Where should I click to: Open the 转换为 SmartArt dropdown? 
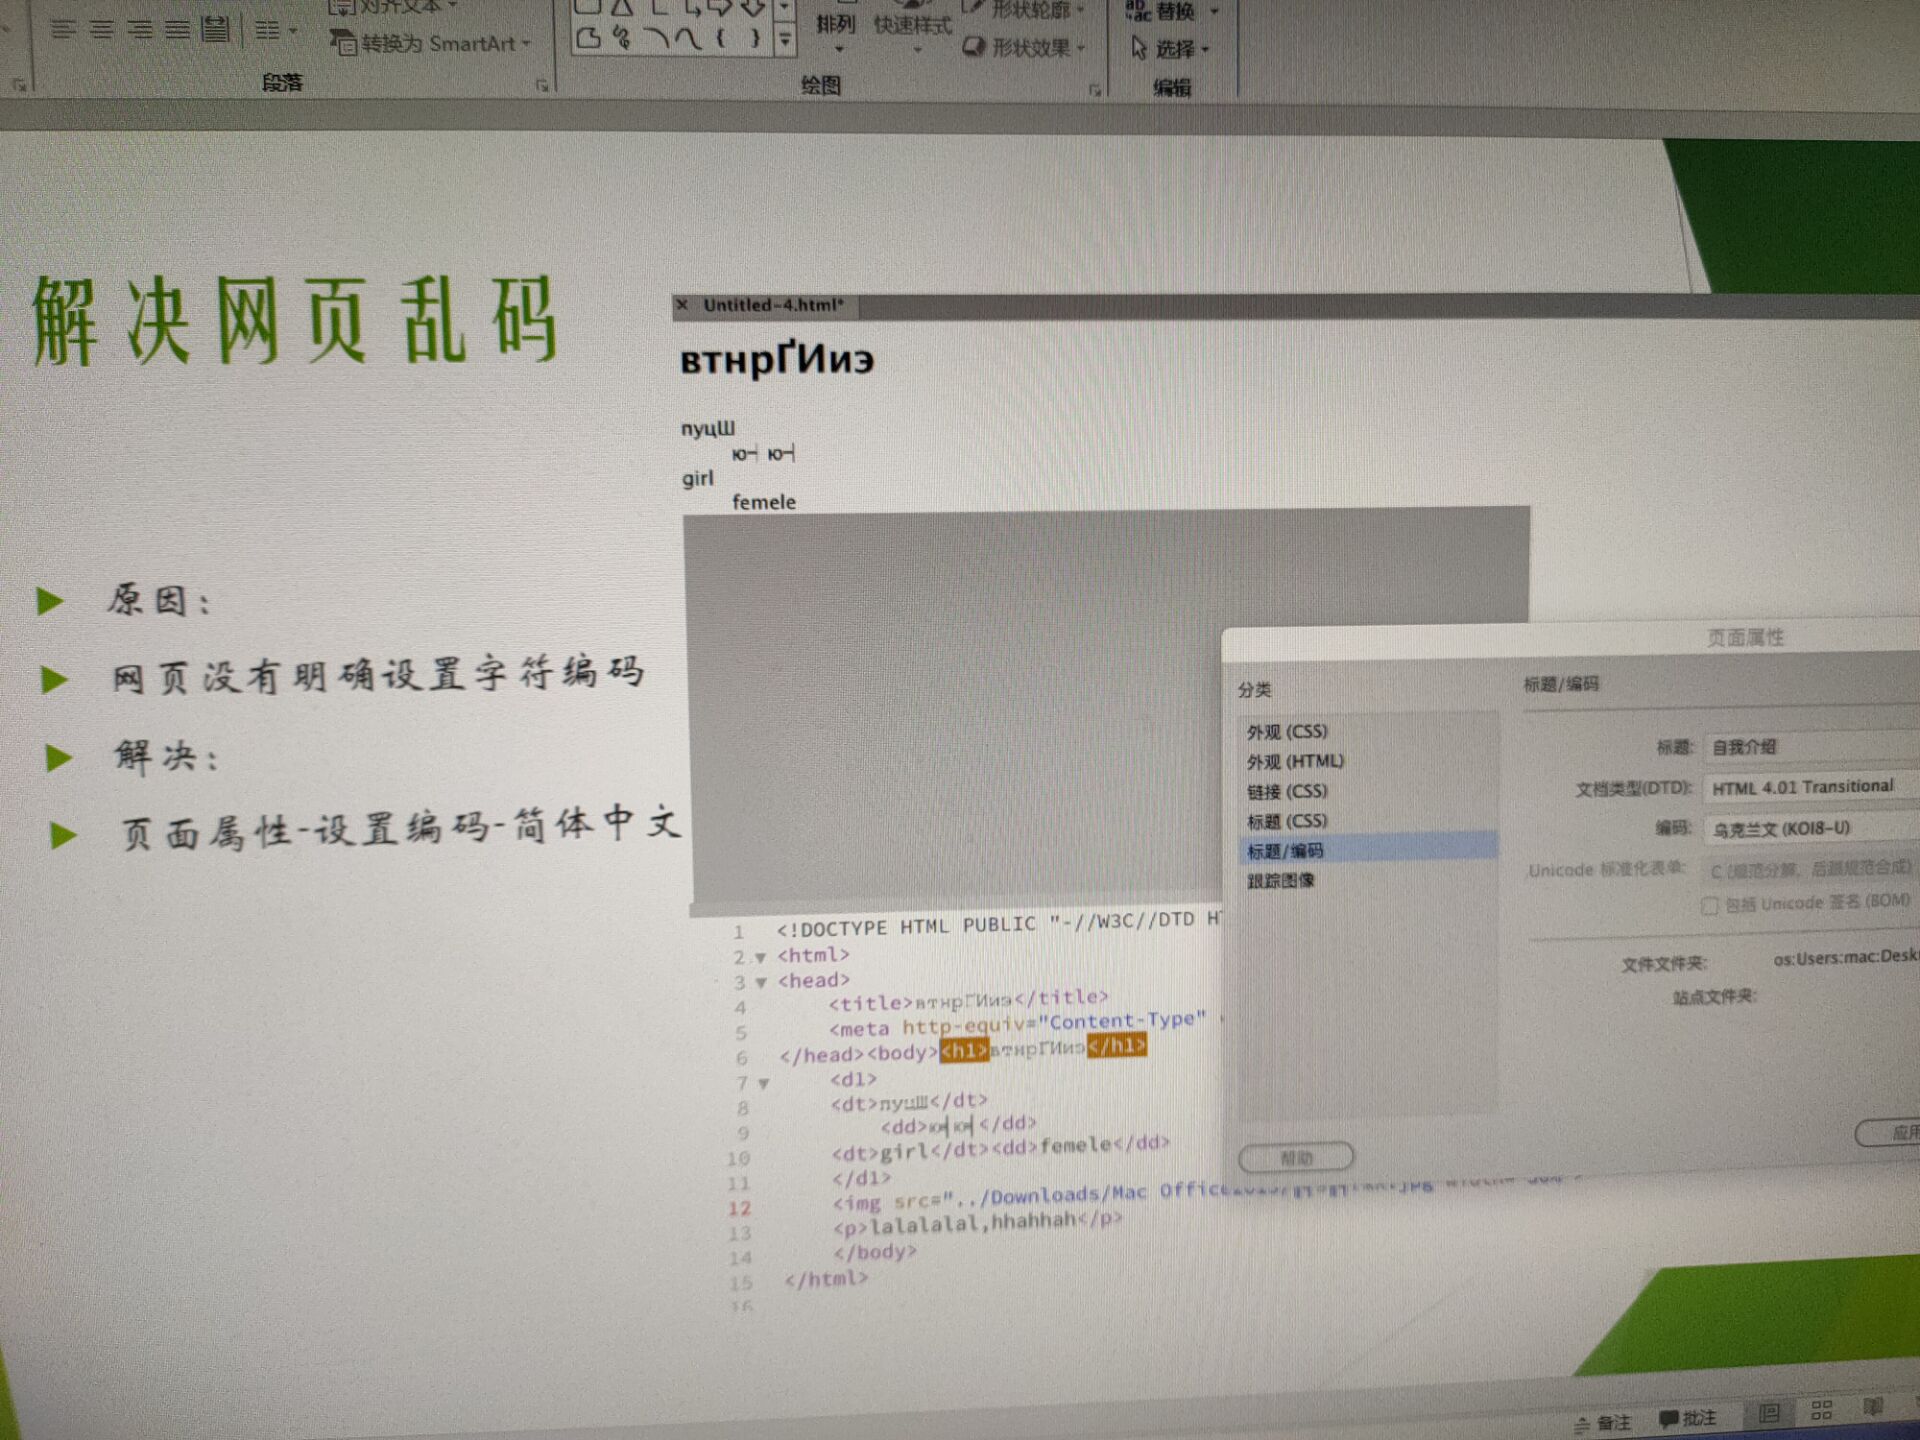pyautogui.click(x=430, y=43)
